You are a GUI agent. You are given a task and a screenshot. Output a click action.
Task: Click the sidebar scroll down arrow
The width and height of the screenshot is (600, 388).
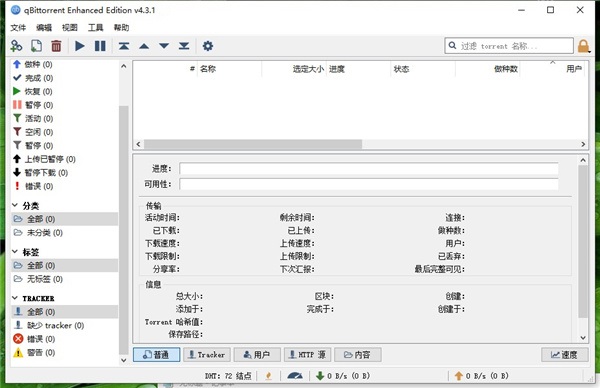(x=124, y=360)
